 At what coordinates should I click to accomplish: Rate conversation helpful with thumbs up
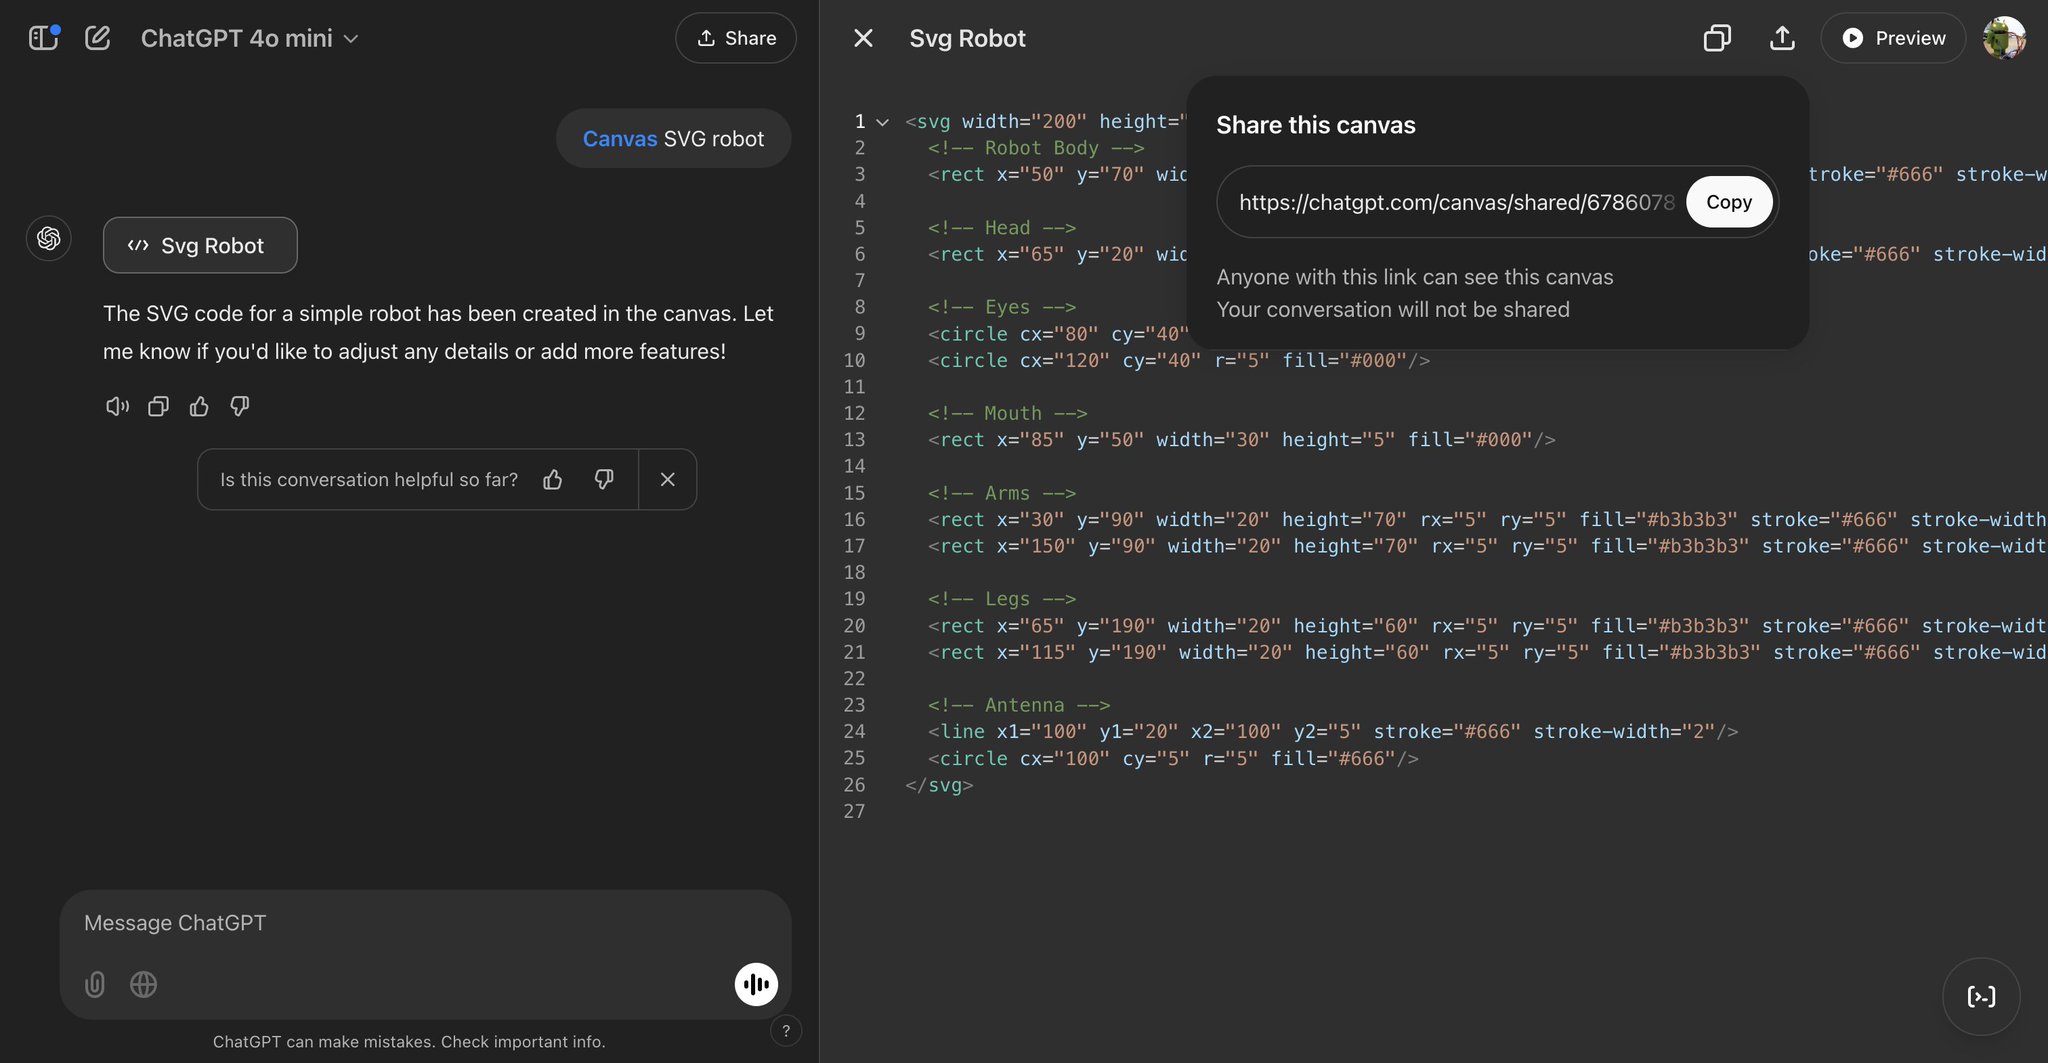tap(553, 480)
